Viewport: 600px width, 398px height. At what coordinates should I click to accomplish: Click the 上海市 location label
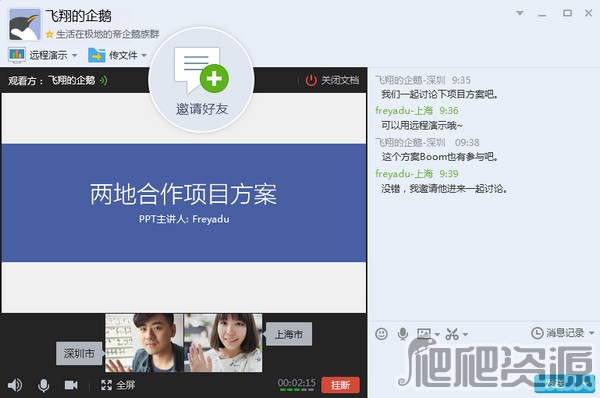click(x=289, y=334)
